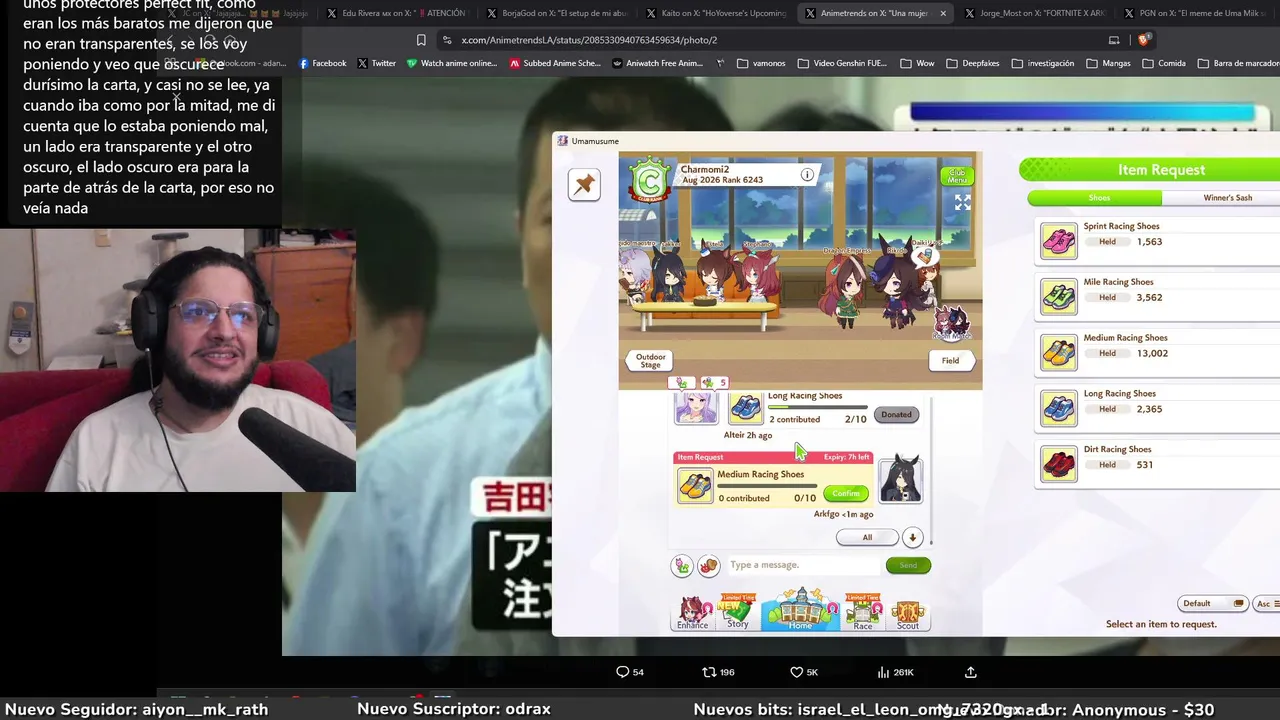The image size is (1280, 720).
Task: Click the browser address bar URL
Action: (x=589, y=40)
